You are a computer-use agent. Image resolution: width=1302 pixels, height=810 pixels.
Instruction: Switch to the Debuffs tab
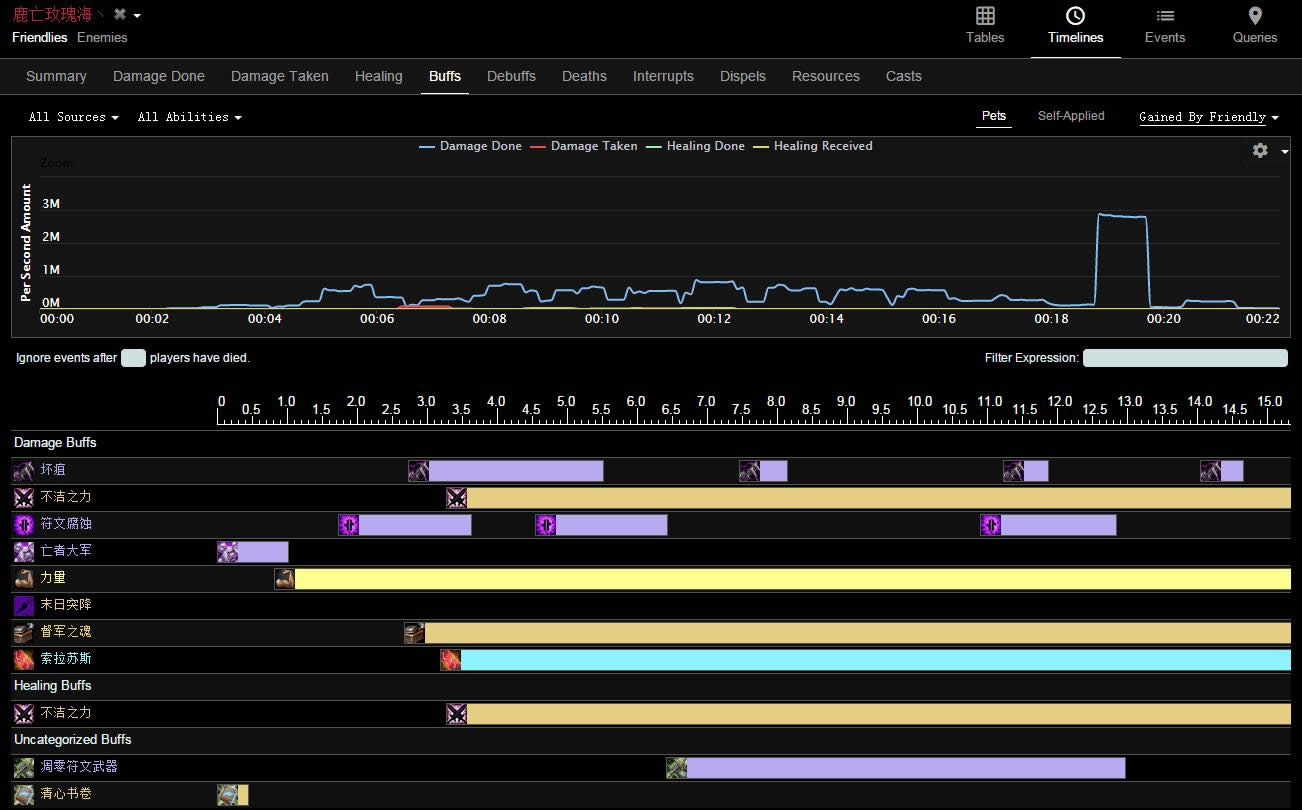[511, 76]
